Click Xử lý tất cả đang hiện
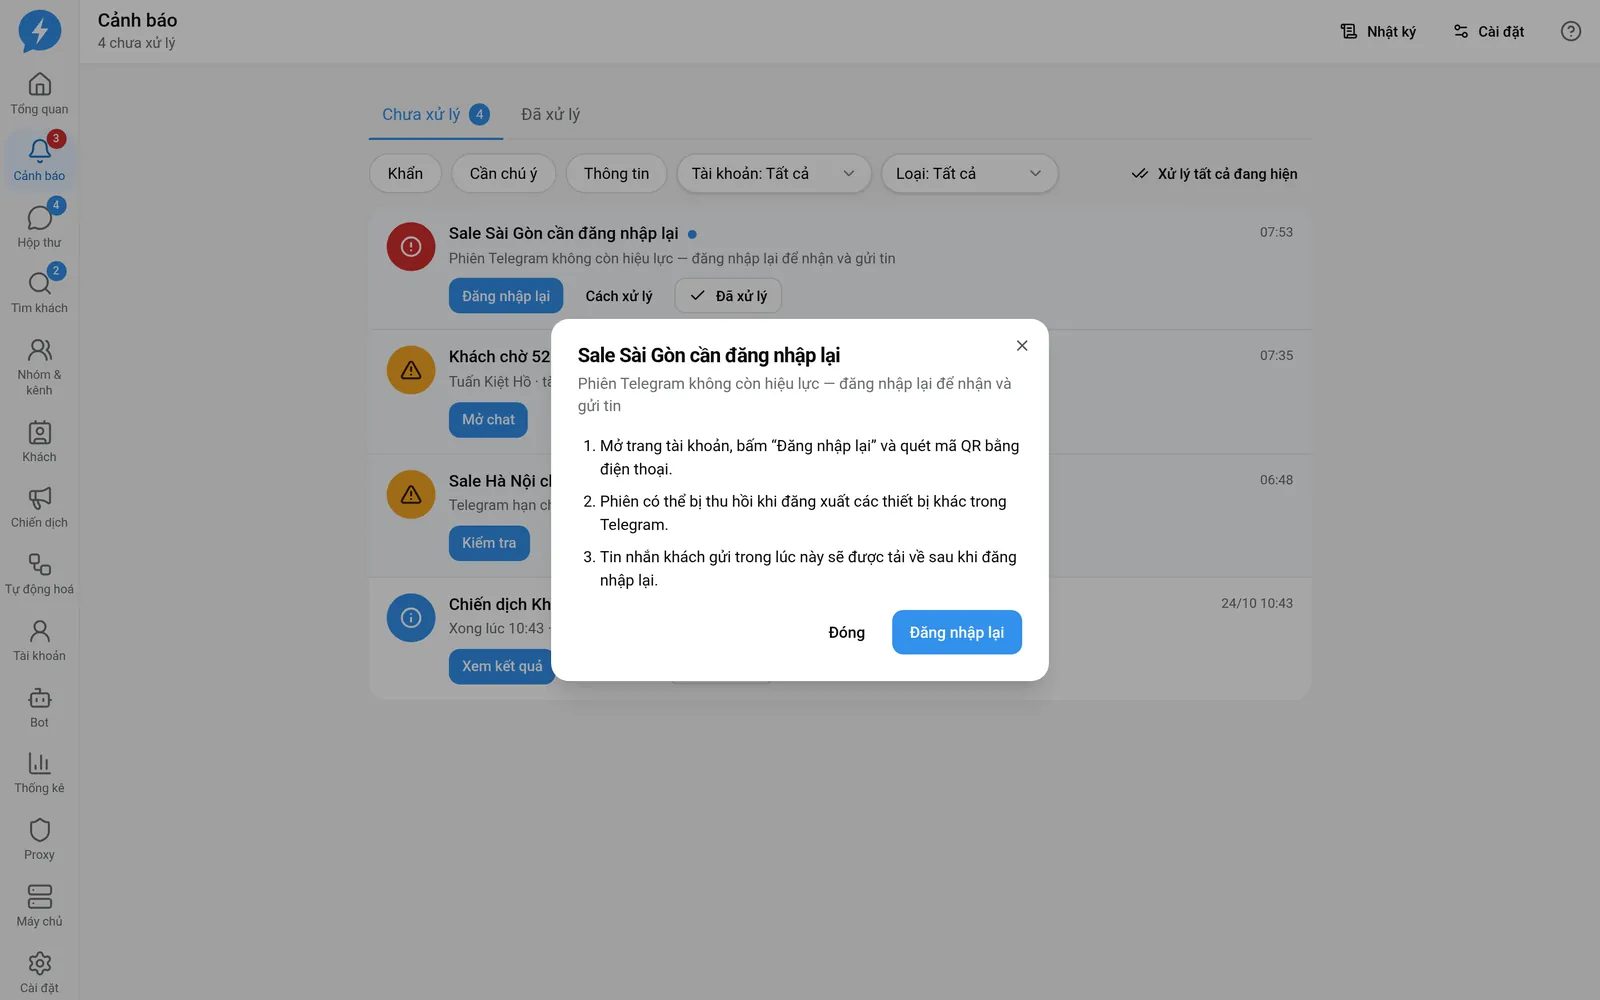The height and width of the screenshot is (1000, 1600). point(1214,174)
